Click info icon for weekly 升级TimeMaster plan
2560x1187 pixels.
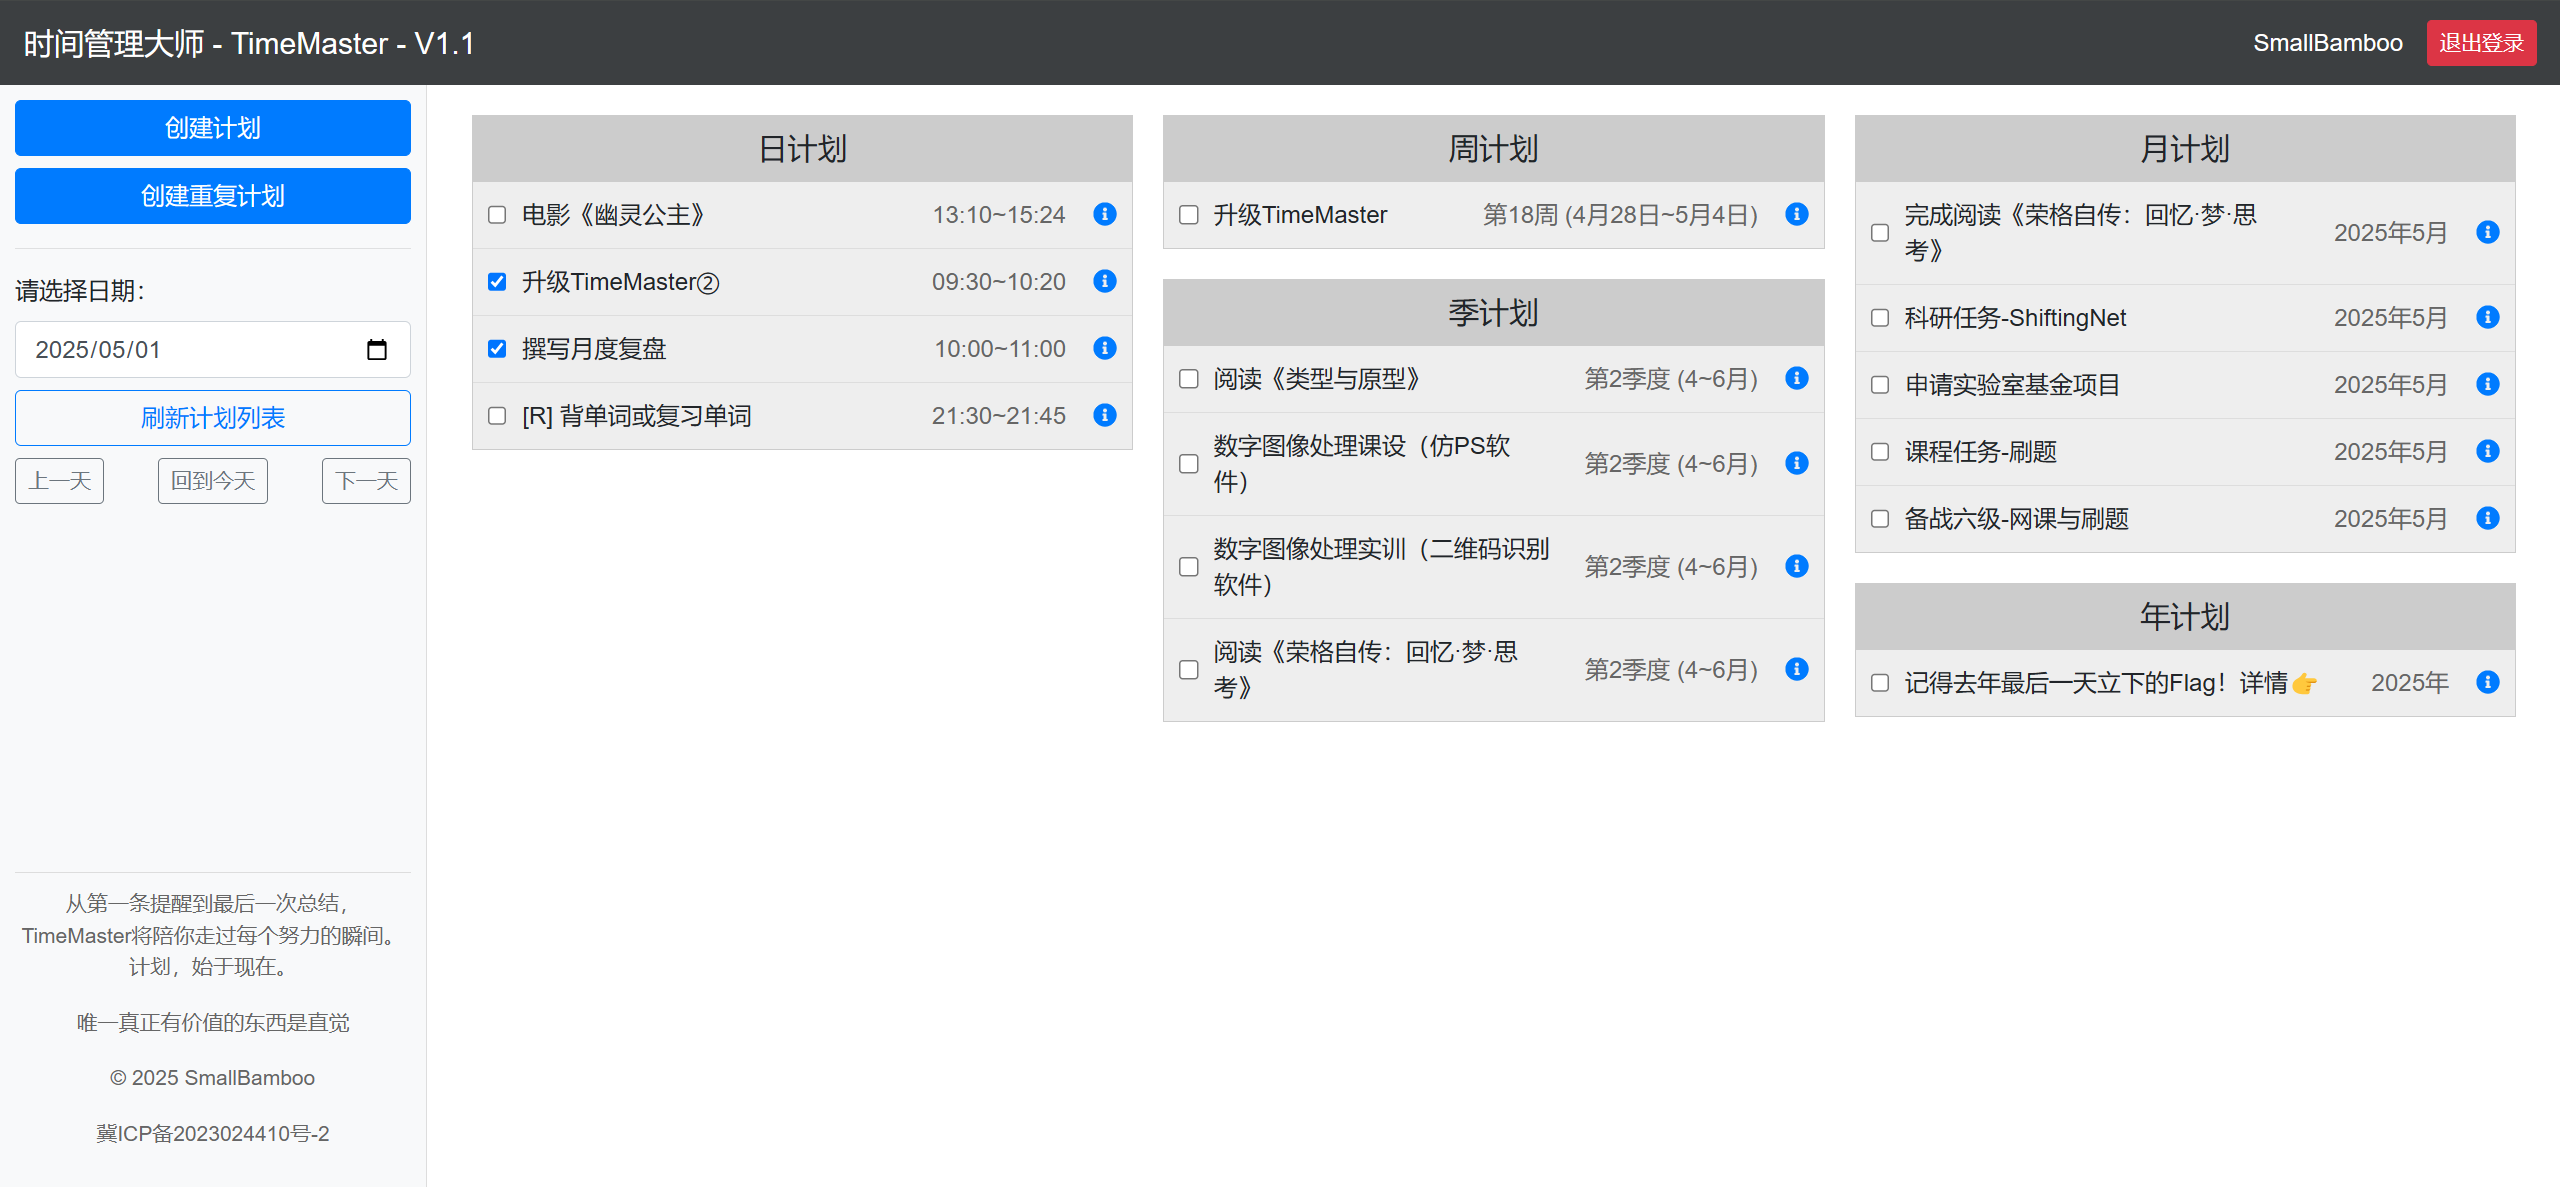tap(1796, 214)
